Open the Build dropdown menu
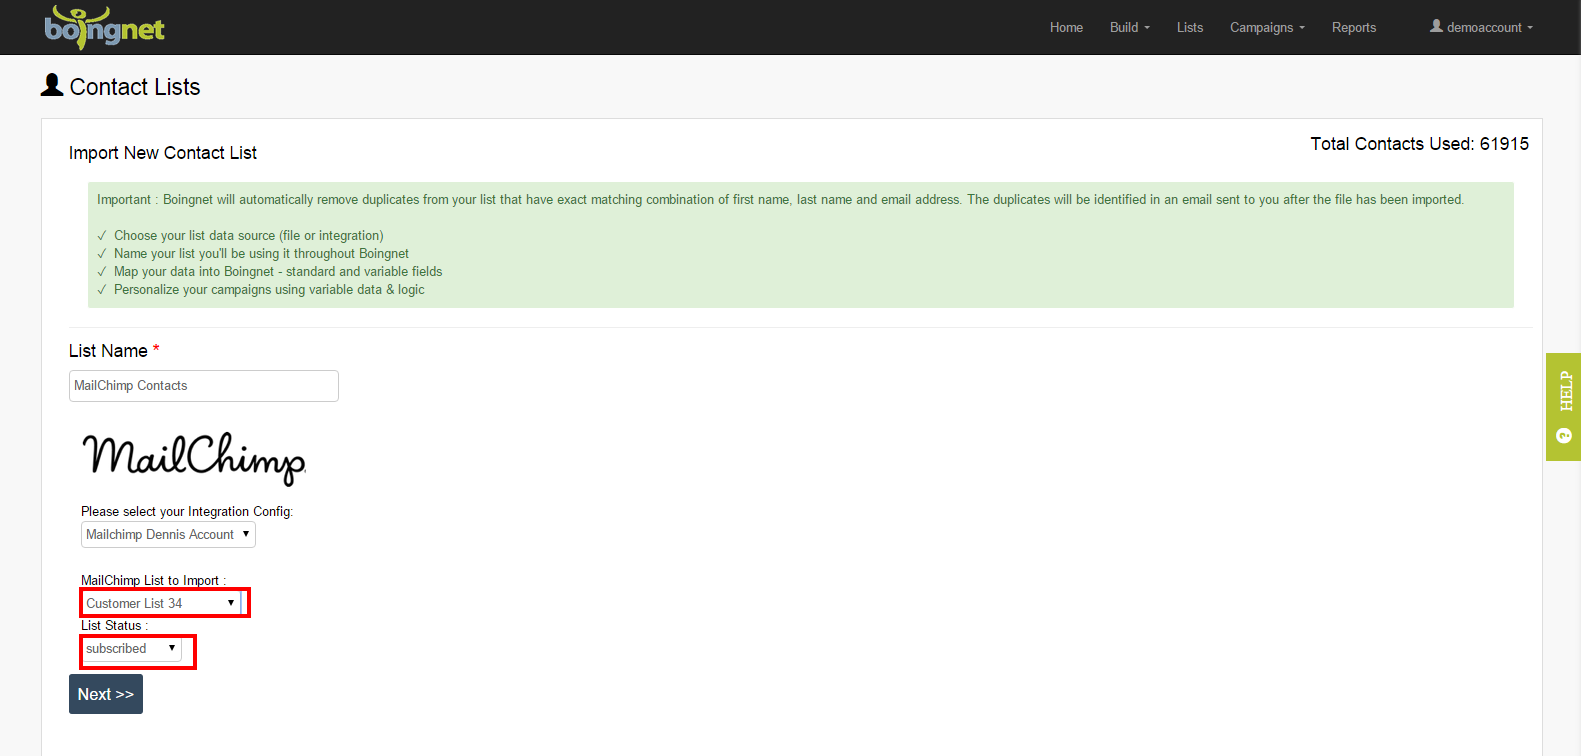 click(x=1130, y=27)
